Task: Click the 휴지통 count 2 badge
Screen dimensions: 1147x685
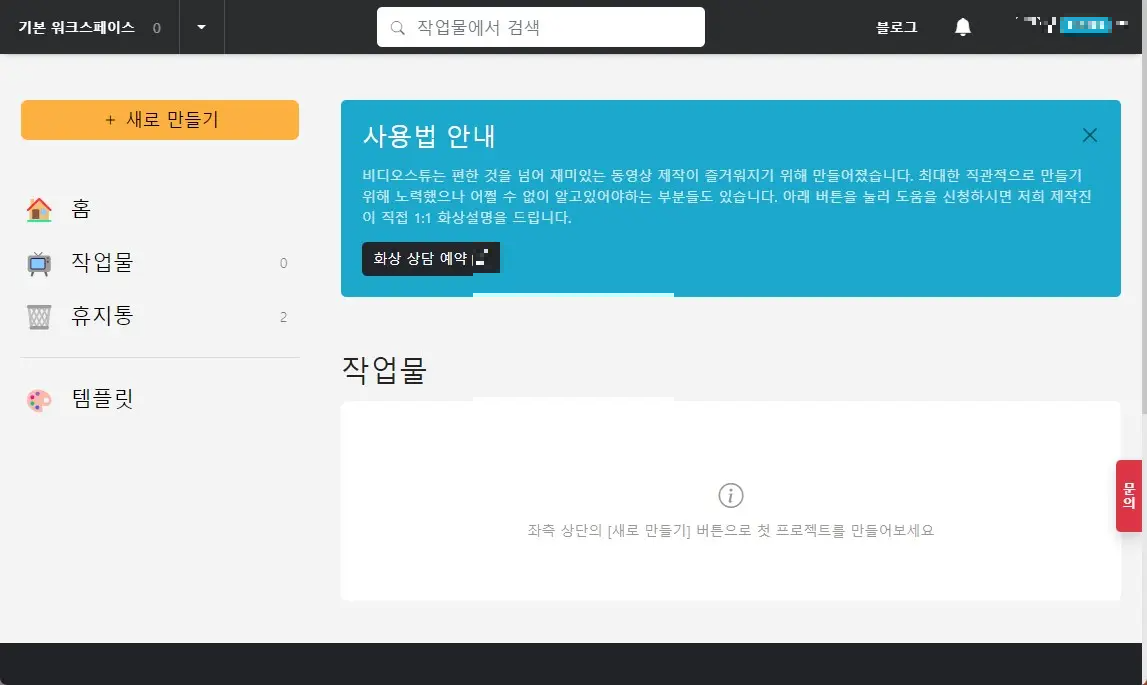Action: (x=283, y=318)
